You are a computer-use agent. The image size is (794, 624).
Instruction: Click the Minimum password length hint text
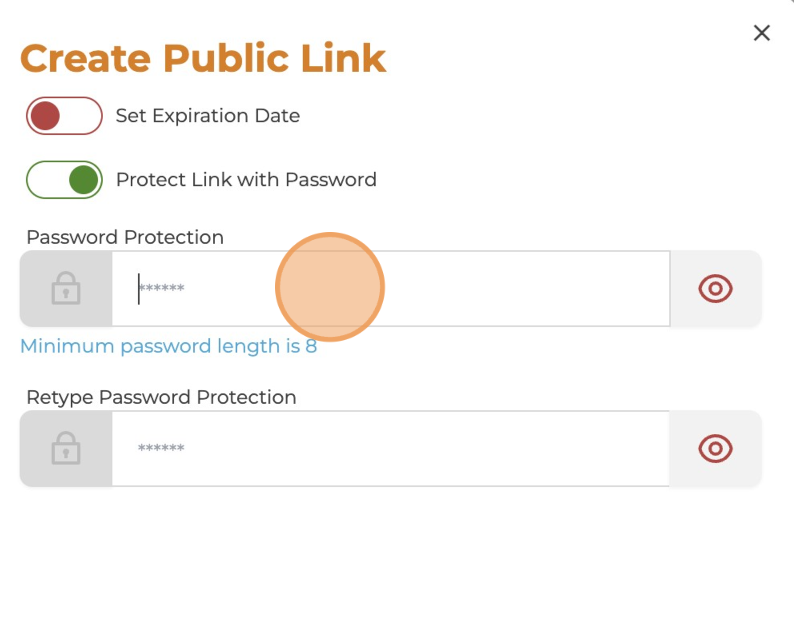(x=169, y=346)
